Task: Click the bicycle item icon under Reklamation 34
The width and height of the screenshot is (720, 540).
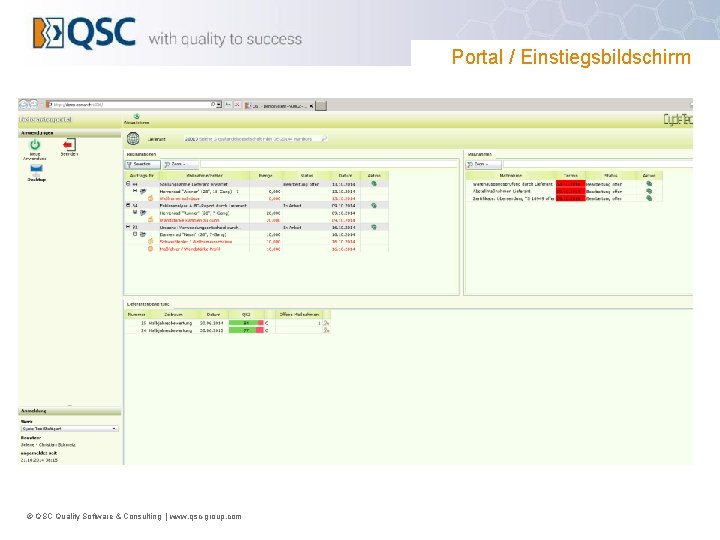Action: [x=143, y=213]
